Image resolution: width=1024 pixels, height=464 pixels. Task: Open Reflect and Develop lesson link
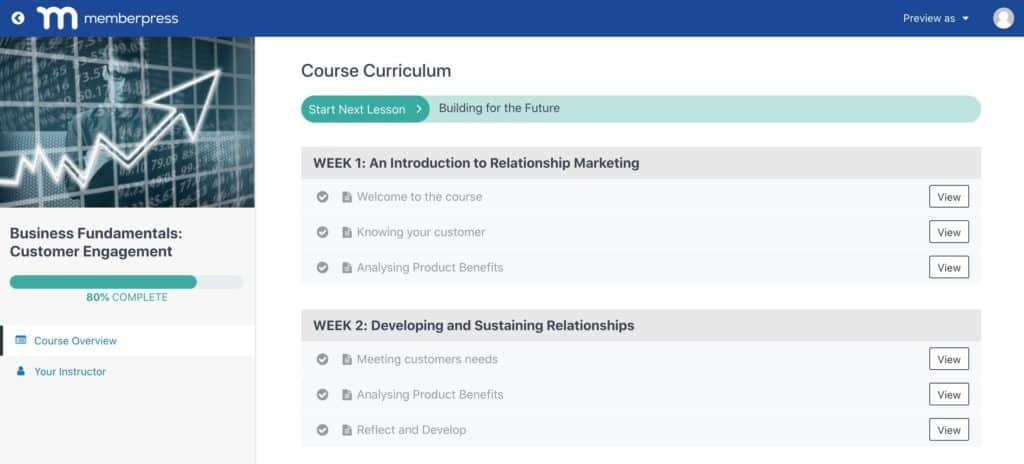click(x=411, y=430)
